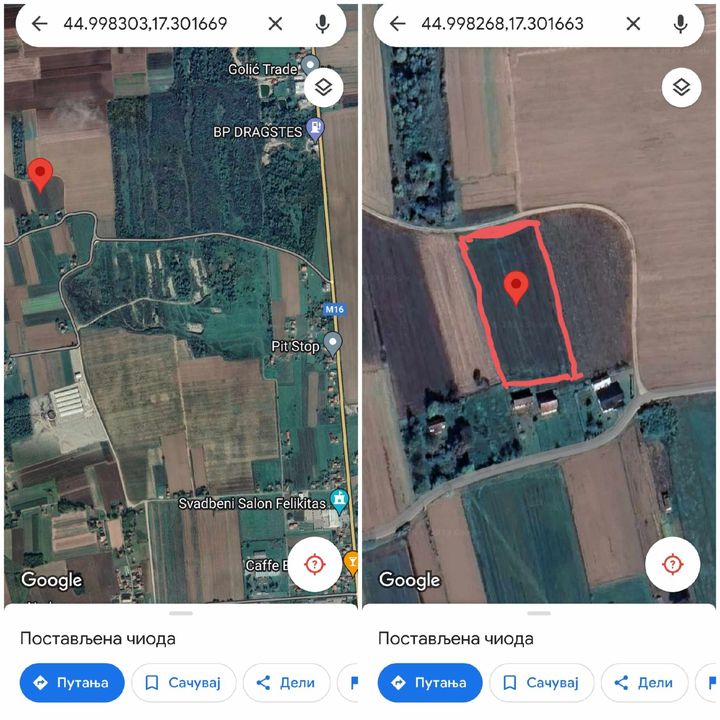The height and width of the screenshot is (720, 720).
Task: Tap microphone in left search bar
Action: click(x=322, y=24)
